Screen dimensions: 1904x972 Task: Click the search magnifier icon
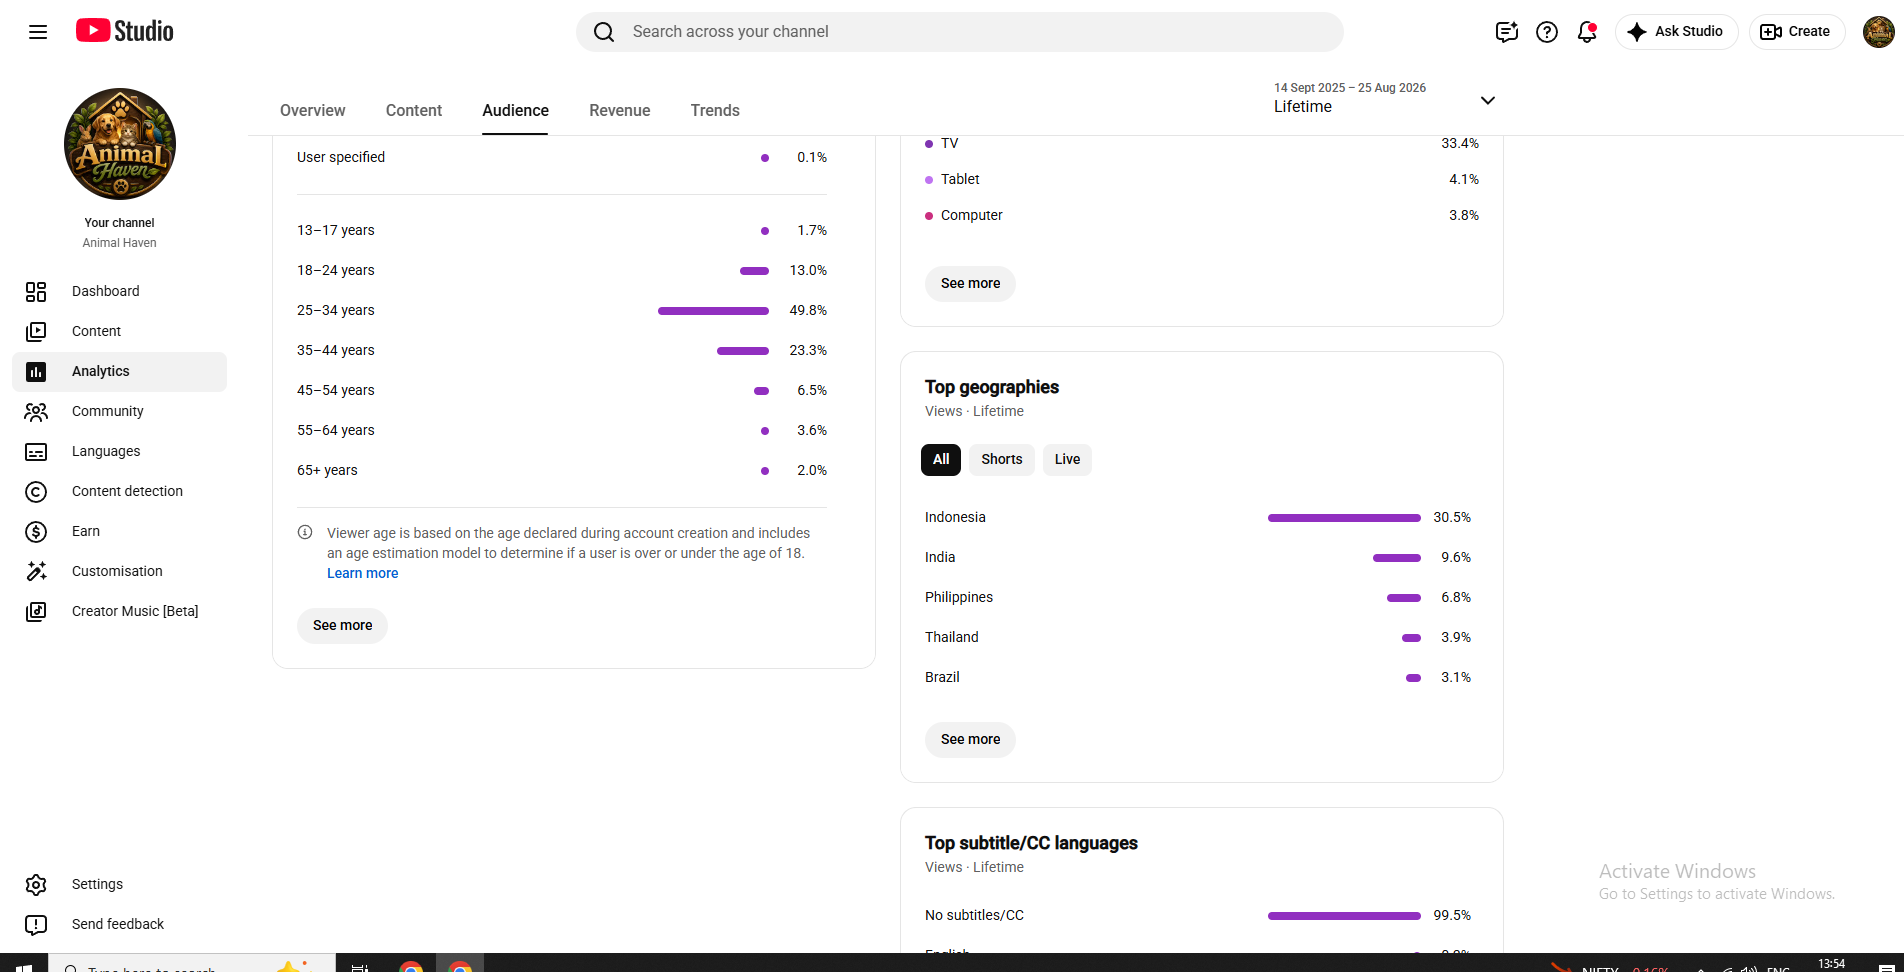tap(604, 32)
